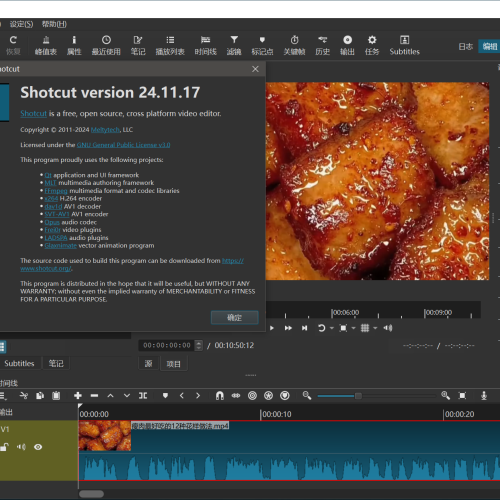Screen dimensions: 500x500
Task: Open the Settings (设定) menu
Action: tap(21, 24)
